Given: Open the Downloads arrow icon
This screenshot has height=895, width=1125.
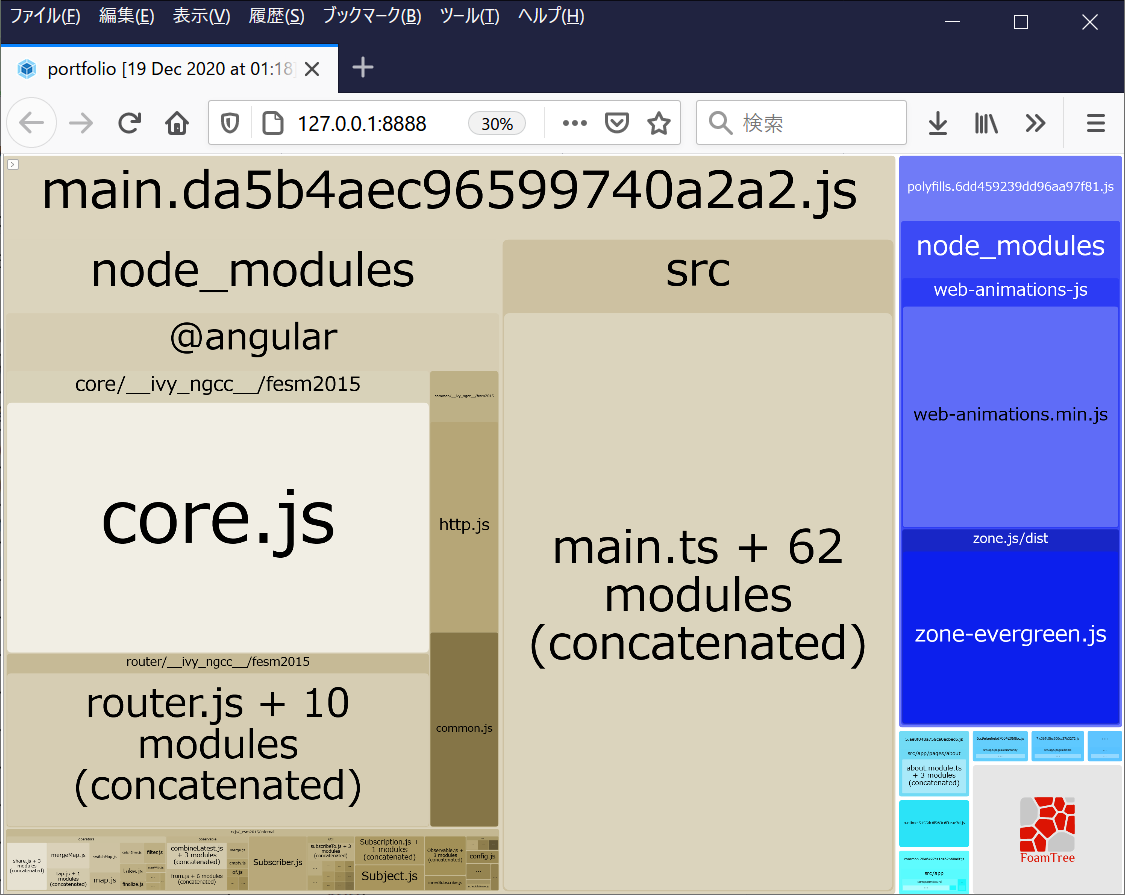Looking at the screenshot, I should point(938,123).
